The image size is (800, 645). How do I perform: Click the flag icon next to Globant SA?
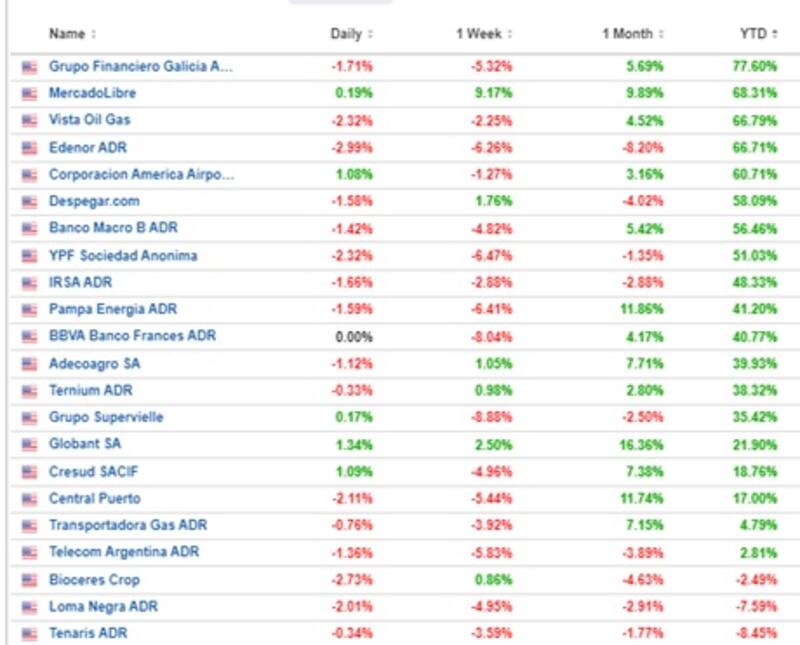[x=28, y=444]
